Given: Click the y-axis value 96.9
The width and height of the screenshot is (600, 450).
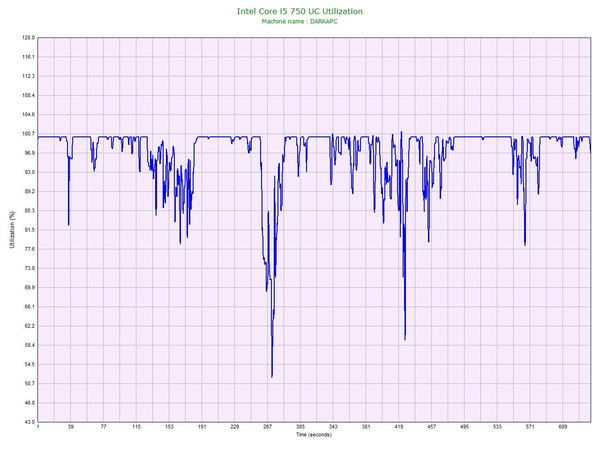Looking at the screenshot, I should (29, 153).
